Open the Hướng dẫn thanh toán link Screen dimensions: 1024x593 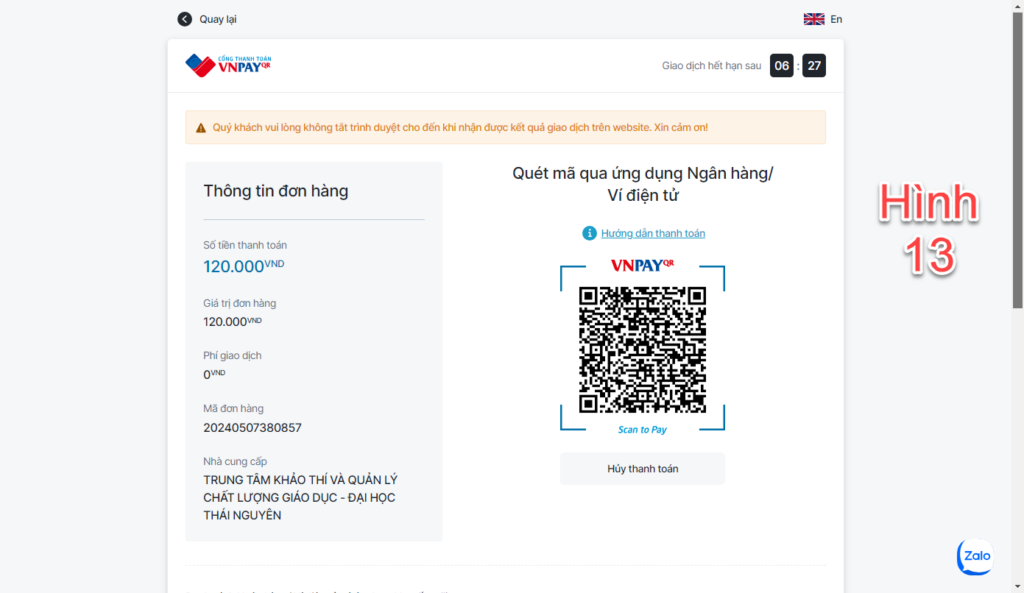click(653, 233)
